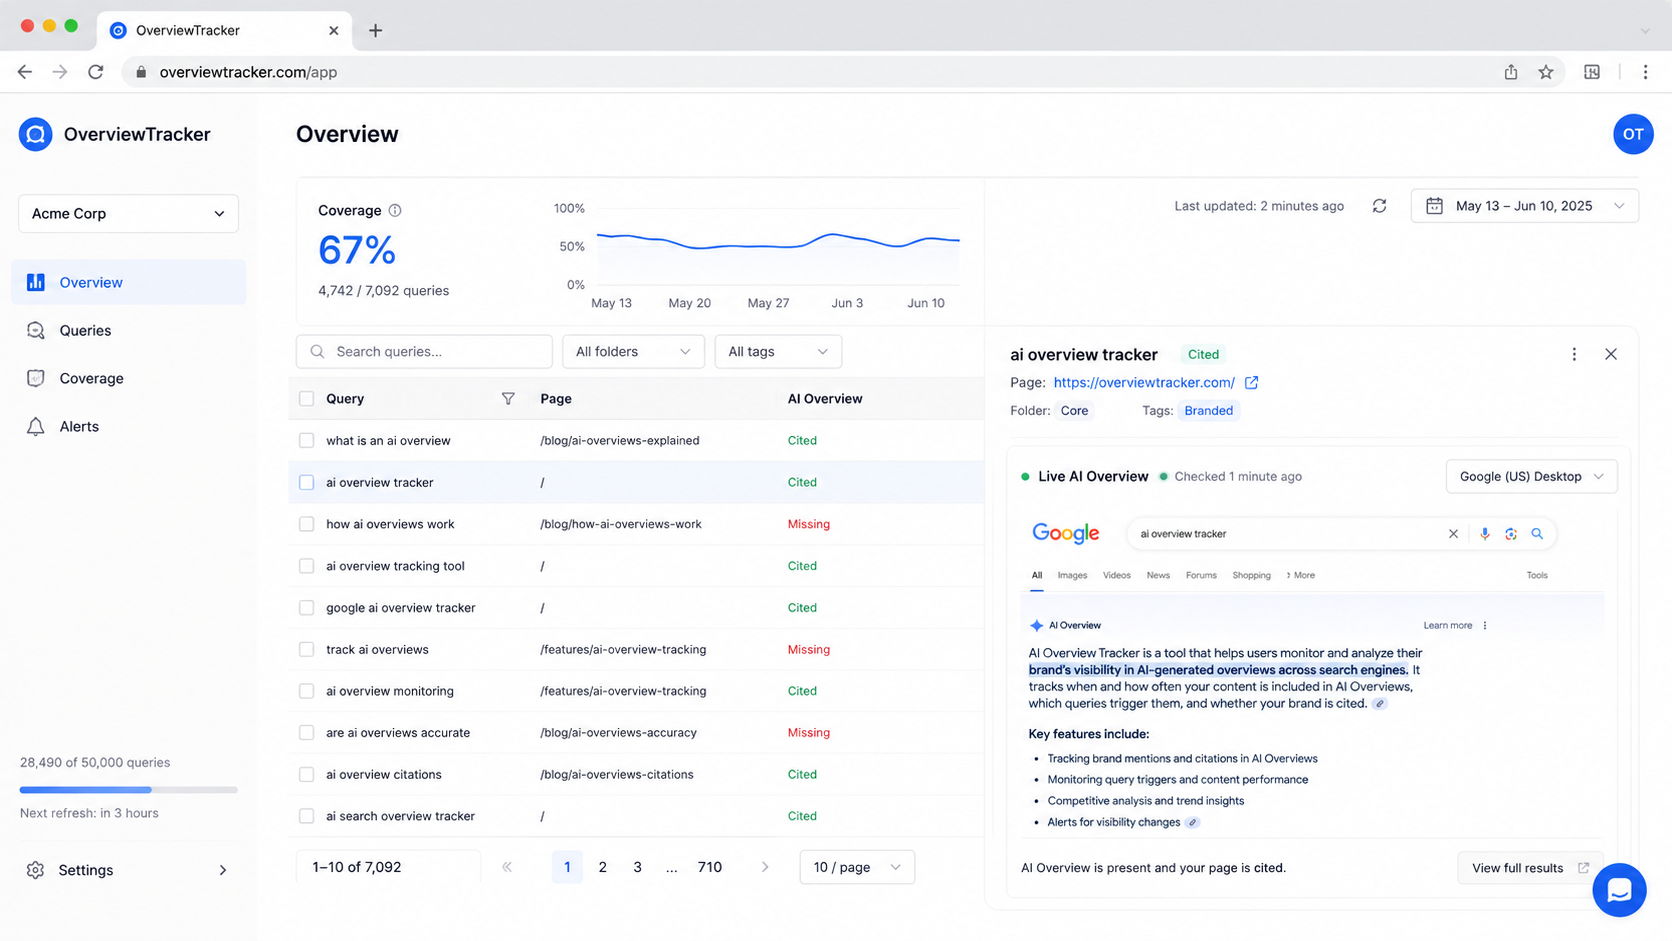
Task: Check the 'what is an ai overview' row
Action: (307, 441)
